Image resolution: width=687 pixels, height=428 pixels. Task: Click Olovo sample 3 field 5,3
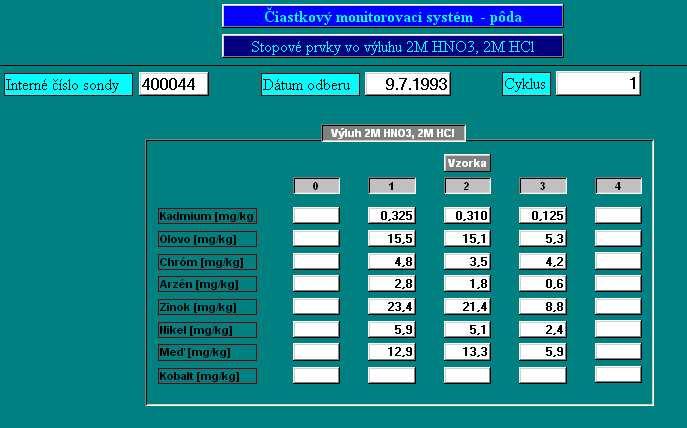click(542, 238)
